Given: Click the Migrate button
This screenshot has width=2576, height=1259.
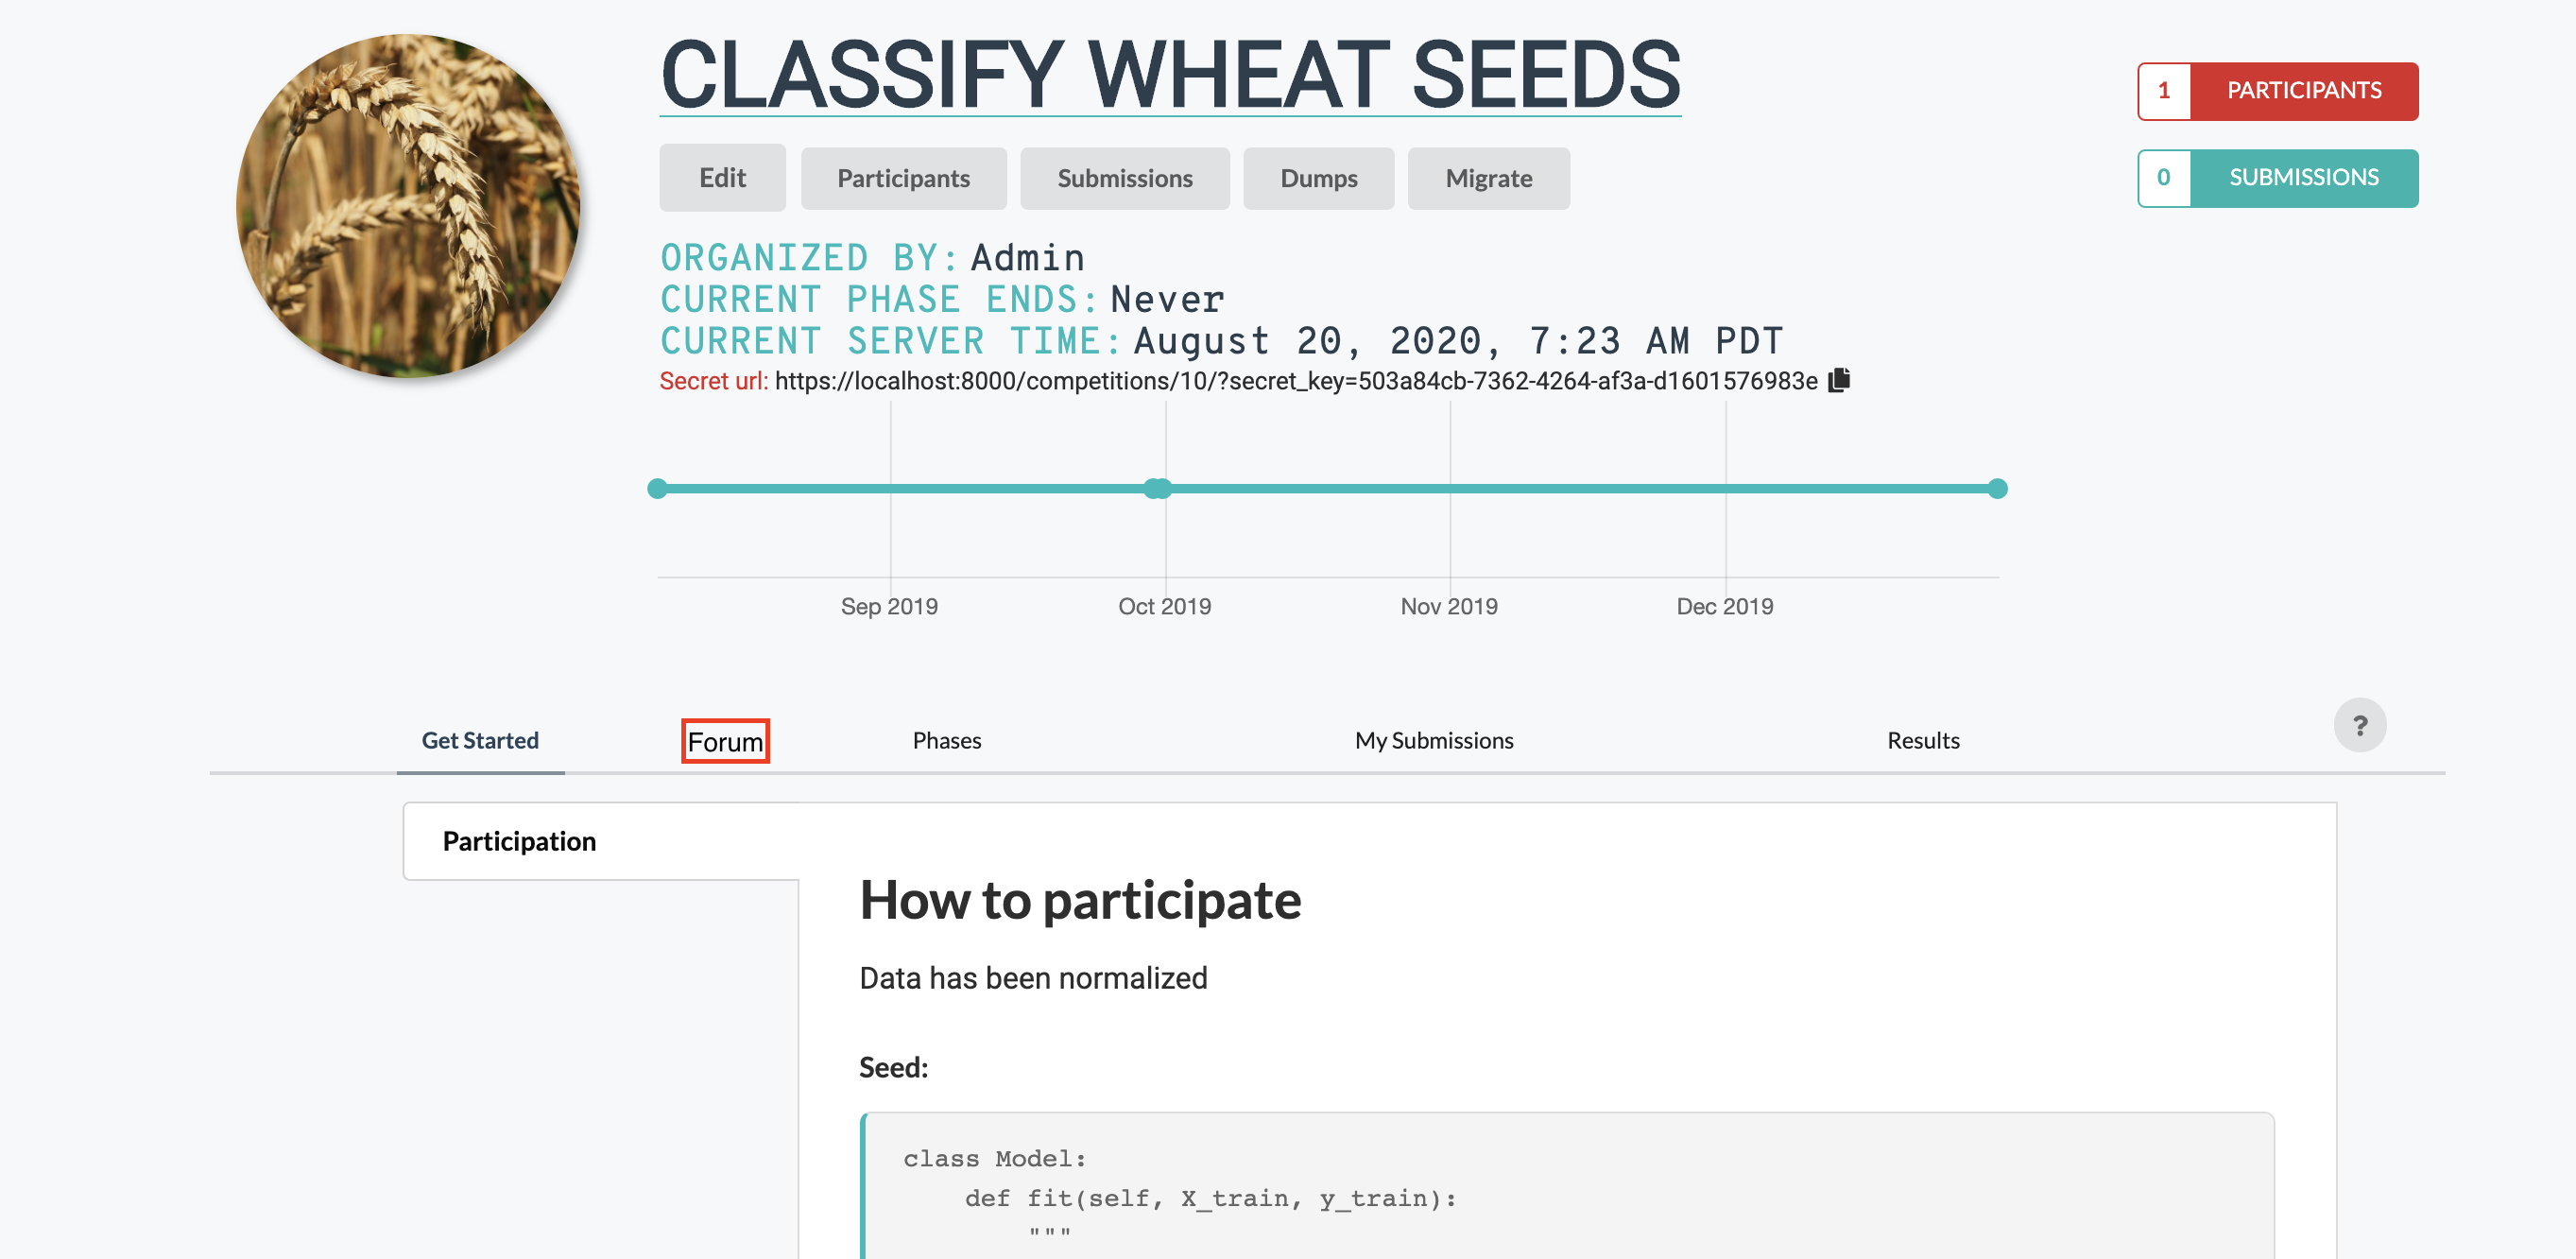Looking at the screenshot, I should [1488, 178].
